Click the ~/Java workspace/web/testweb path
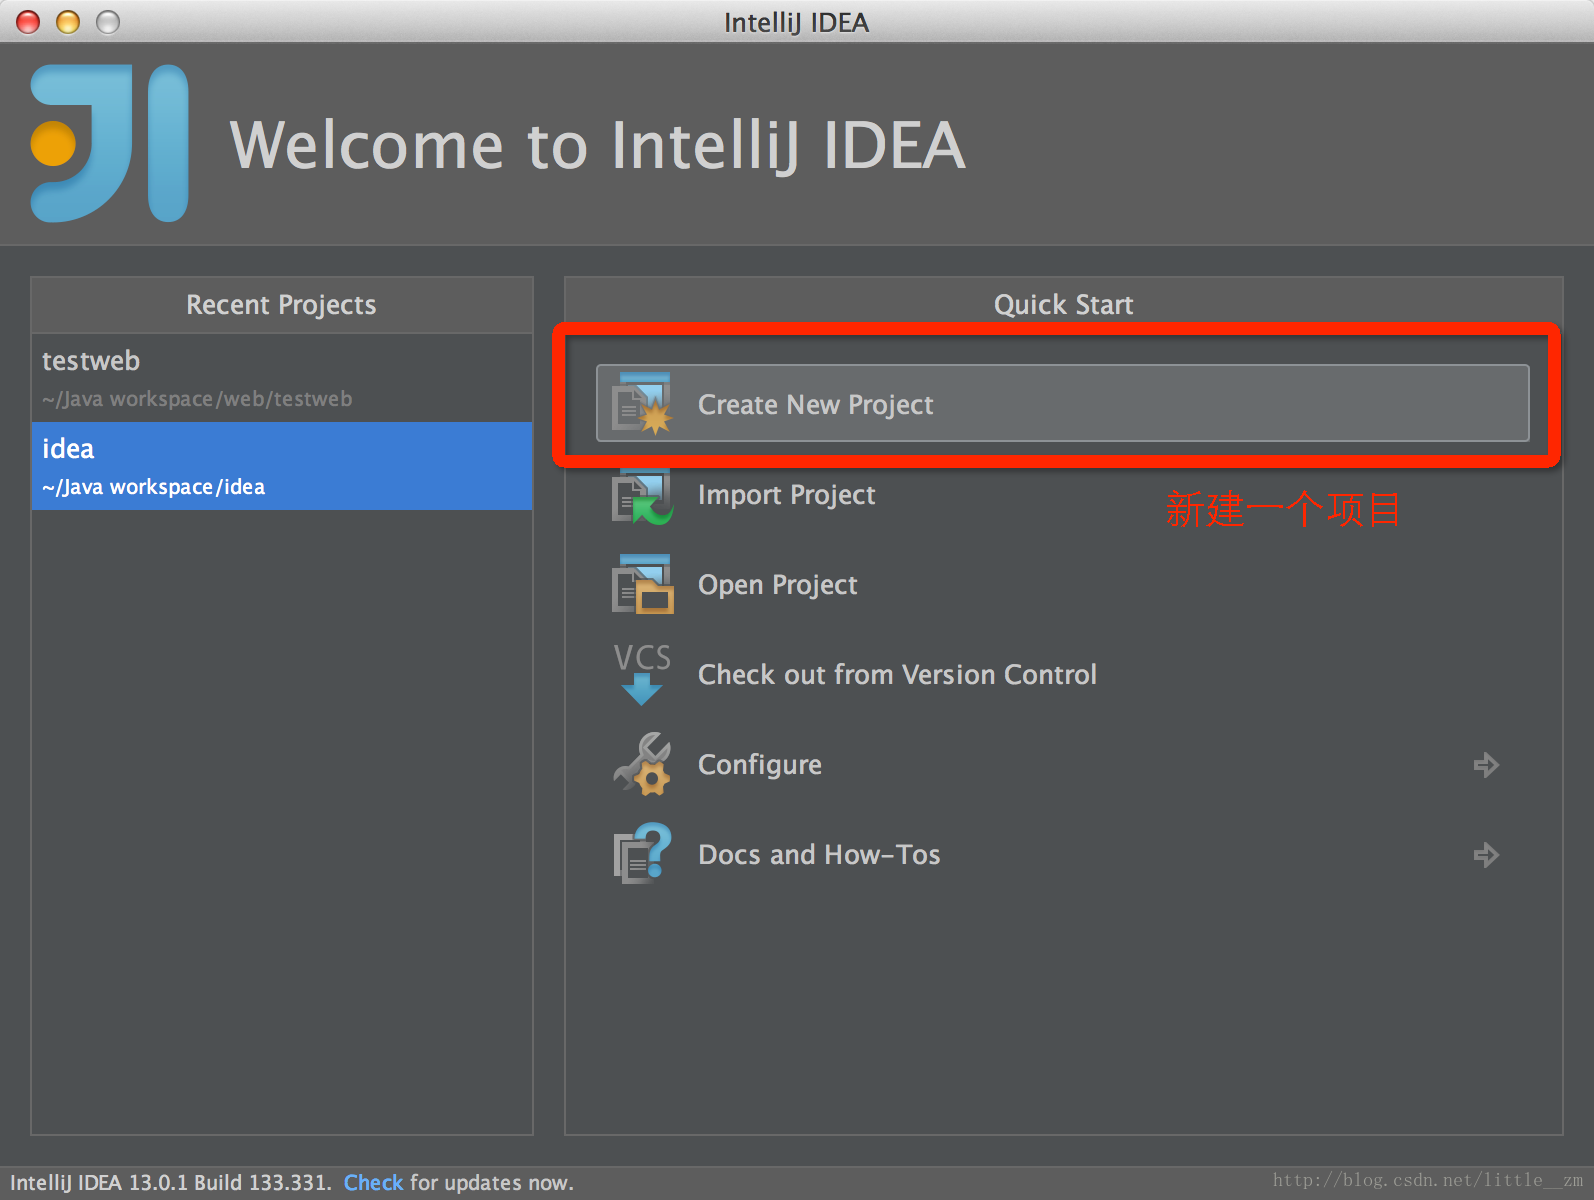 click(197, 399)
